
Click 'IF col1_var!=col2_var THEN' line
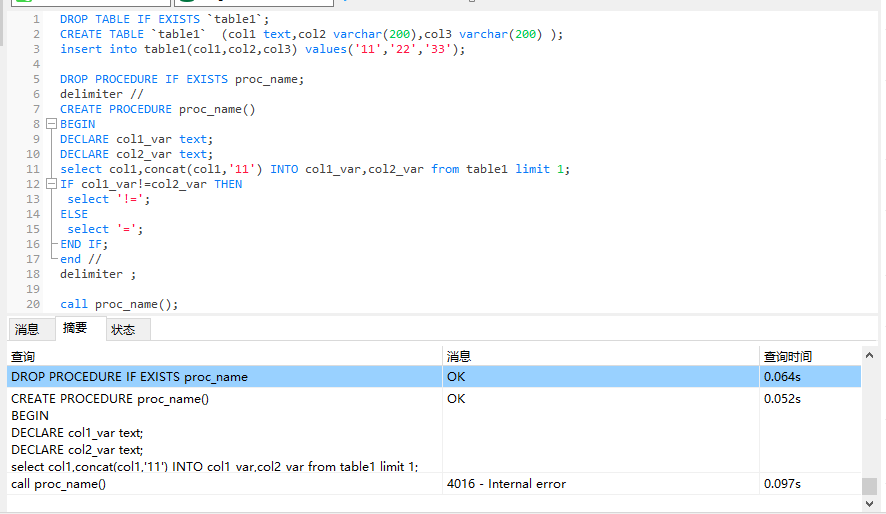(x=151, y=184)
